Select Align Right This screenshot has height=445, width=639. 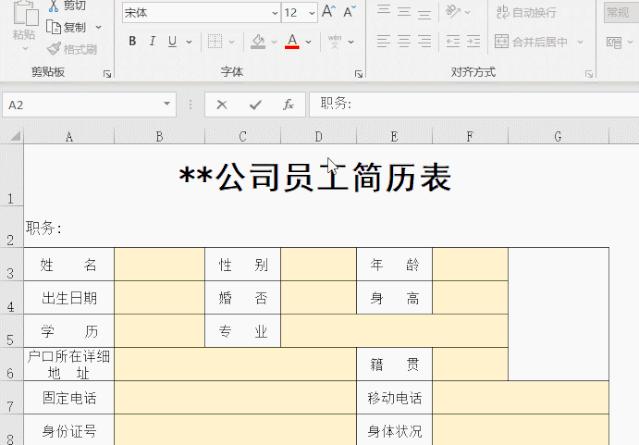pyautogui.click(x=424, y=41)
